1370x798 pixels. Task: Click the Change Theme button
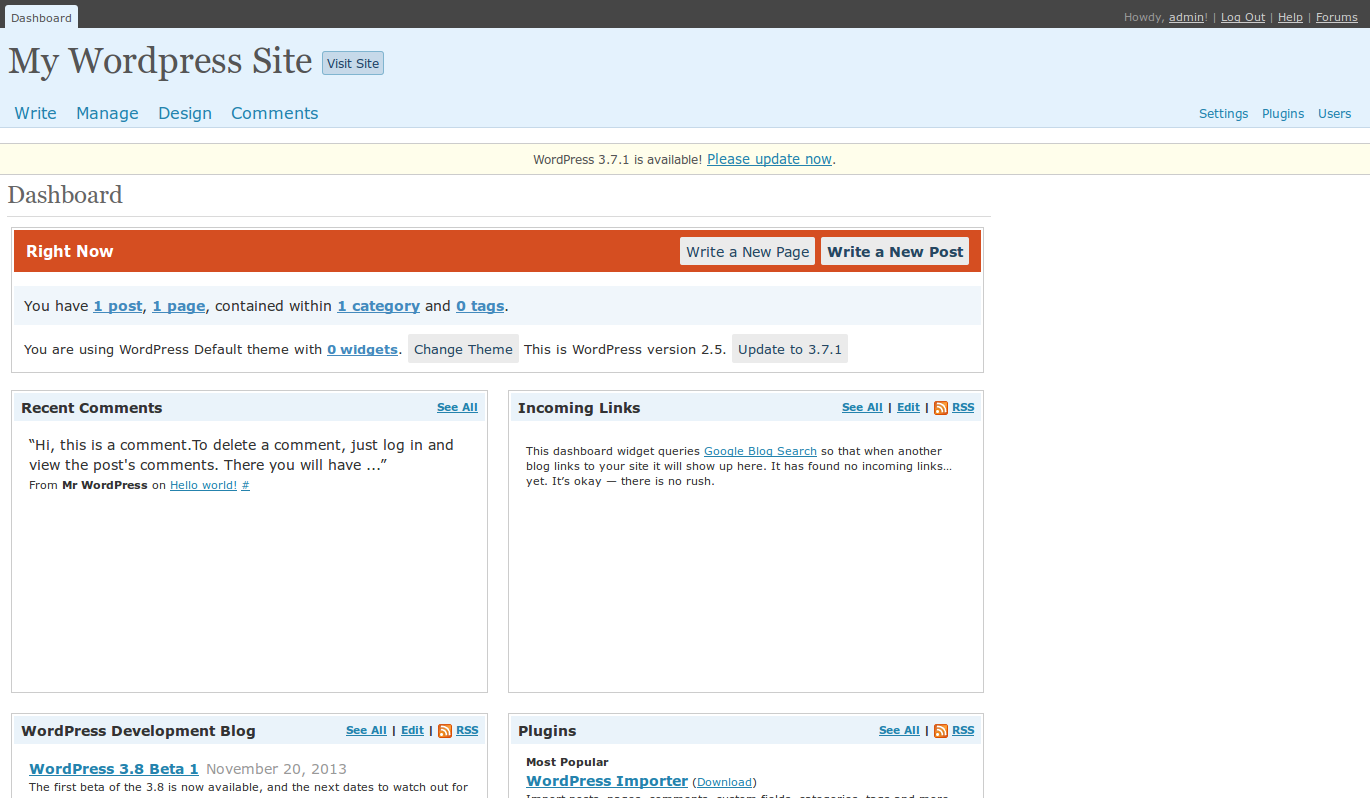[x=463, y=349]
